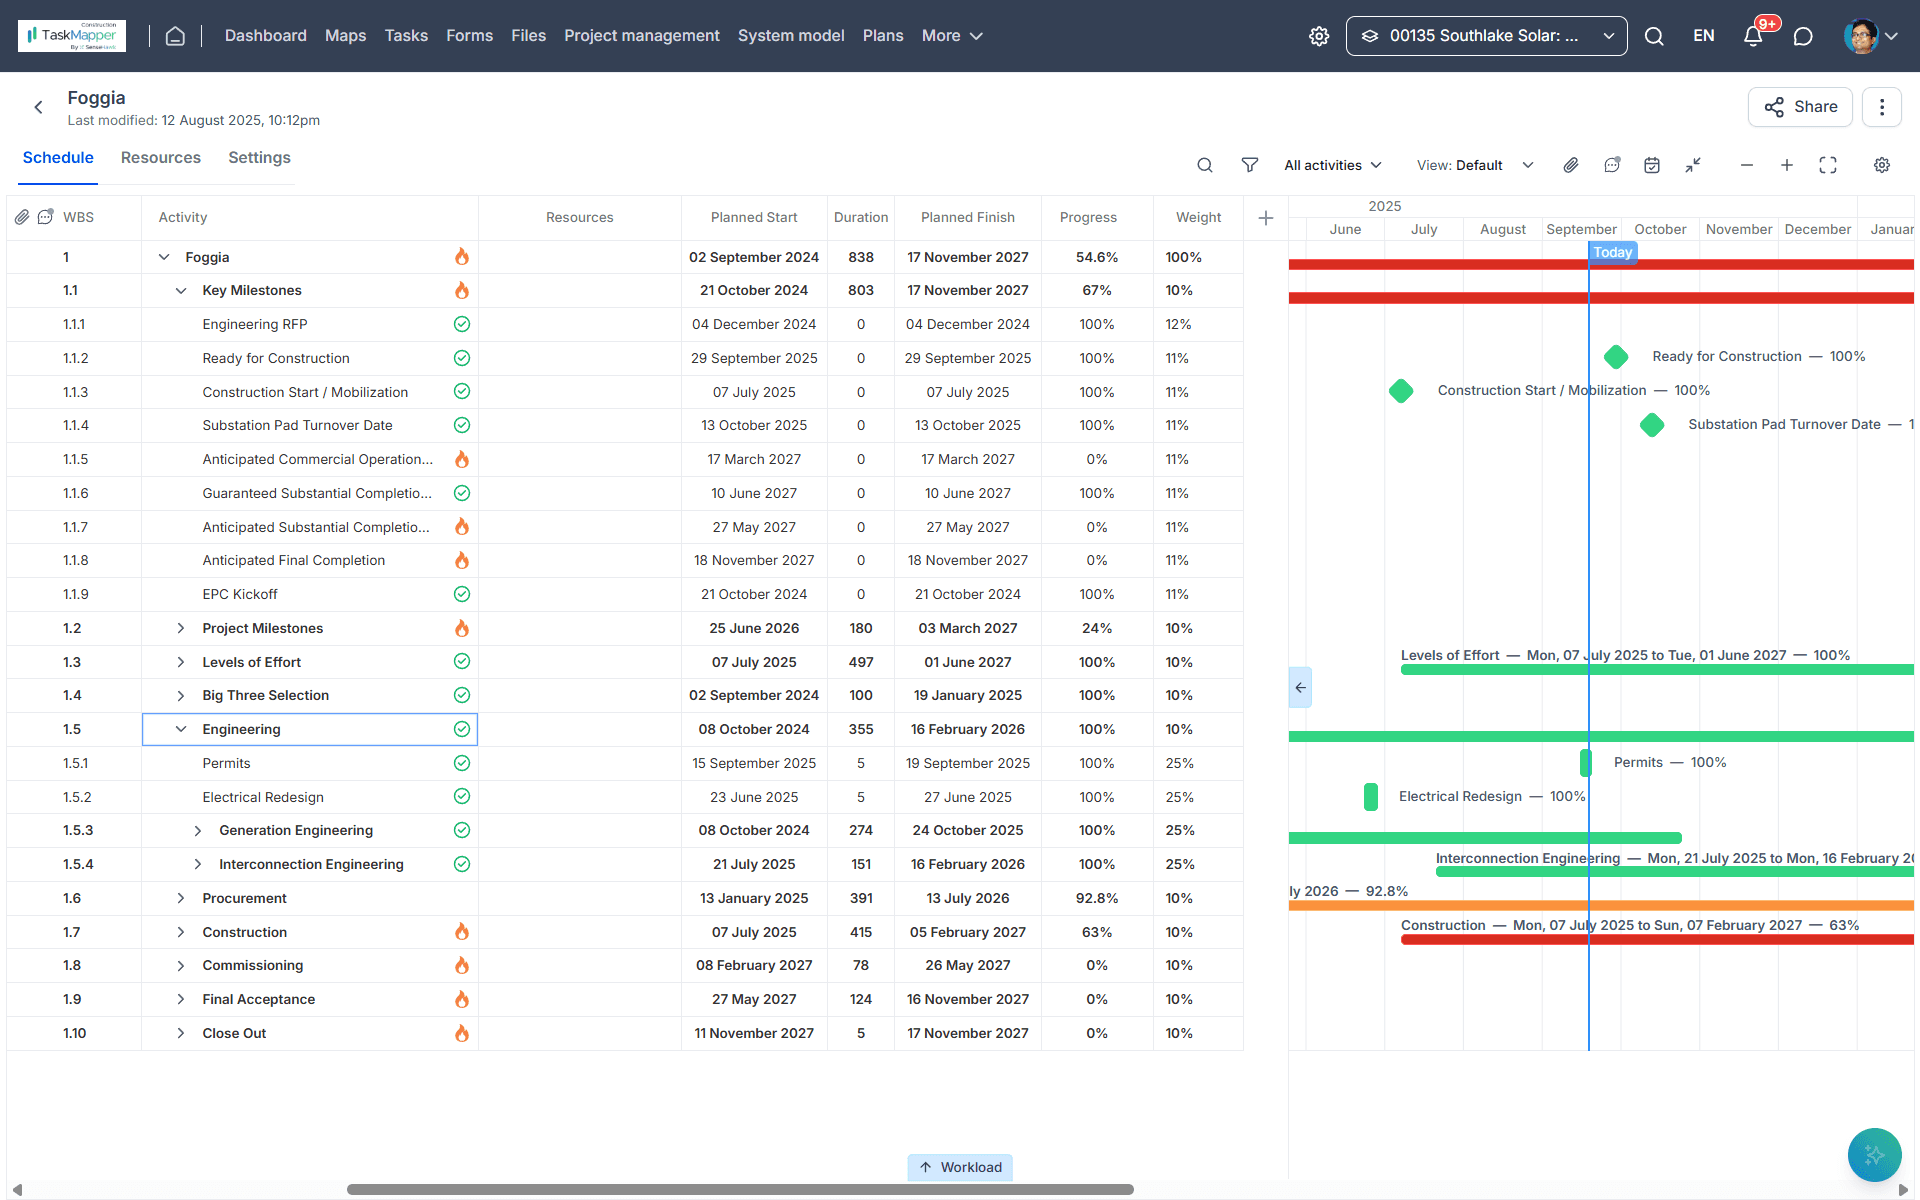Click the calendar check icon in toolbar
This screenshot has width=1920, height=1200.
(x=1652, y=165)
